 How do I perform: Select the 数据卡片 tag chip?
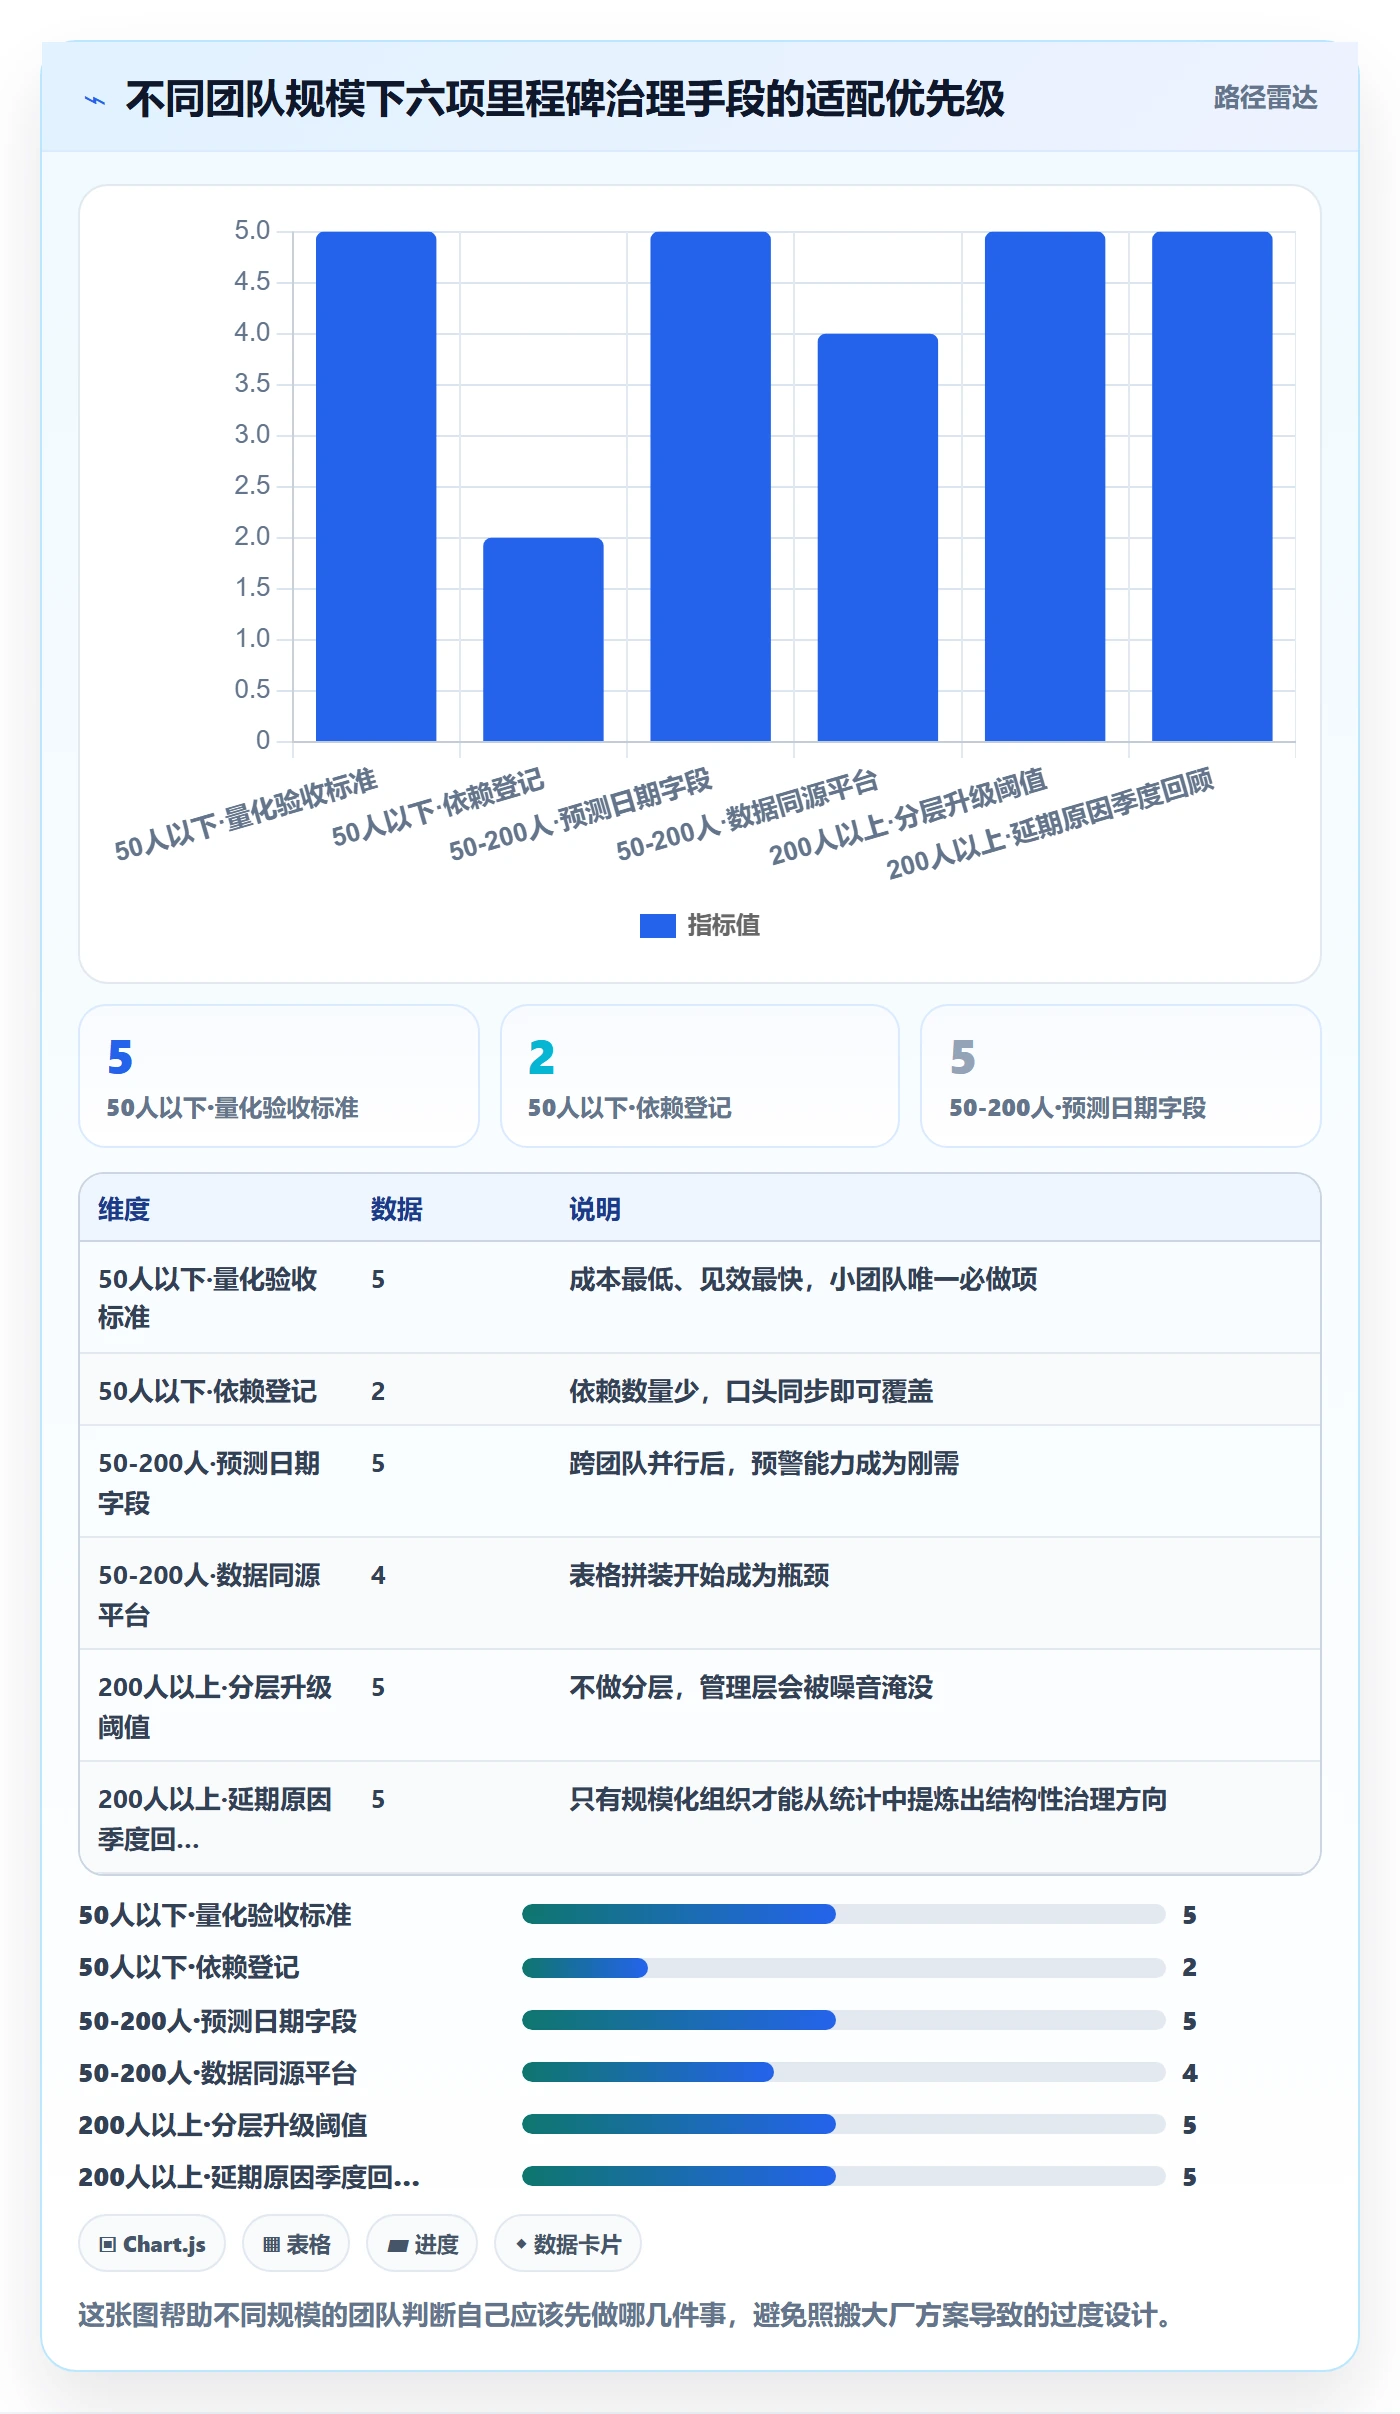567,2244
